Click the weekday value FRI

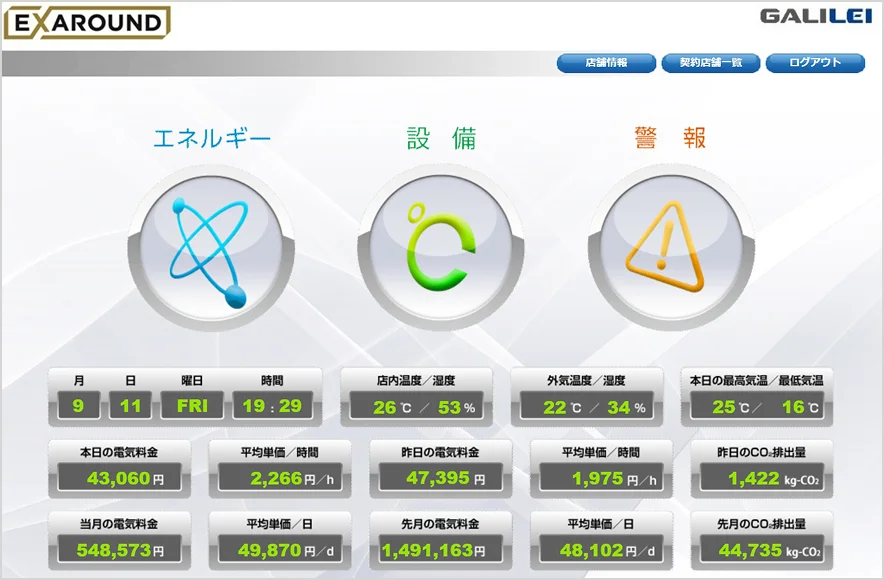click(192, 405)
